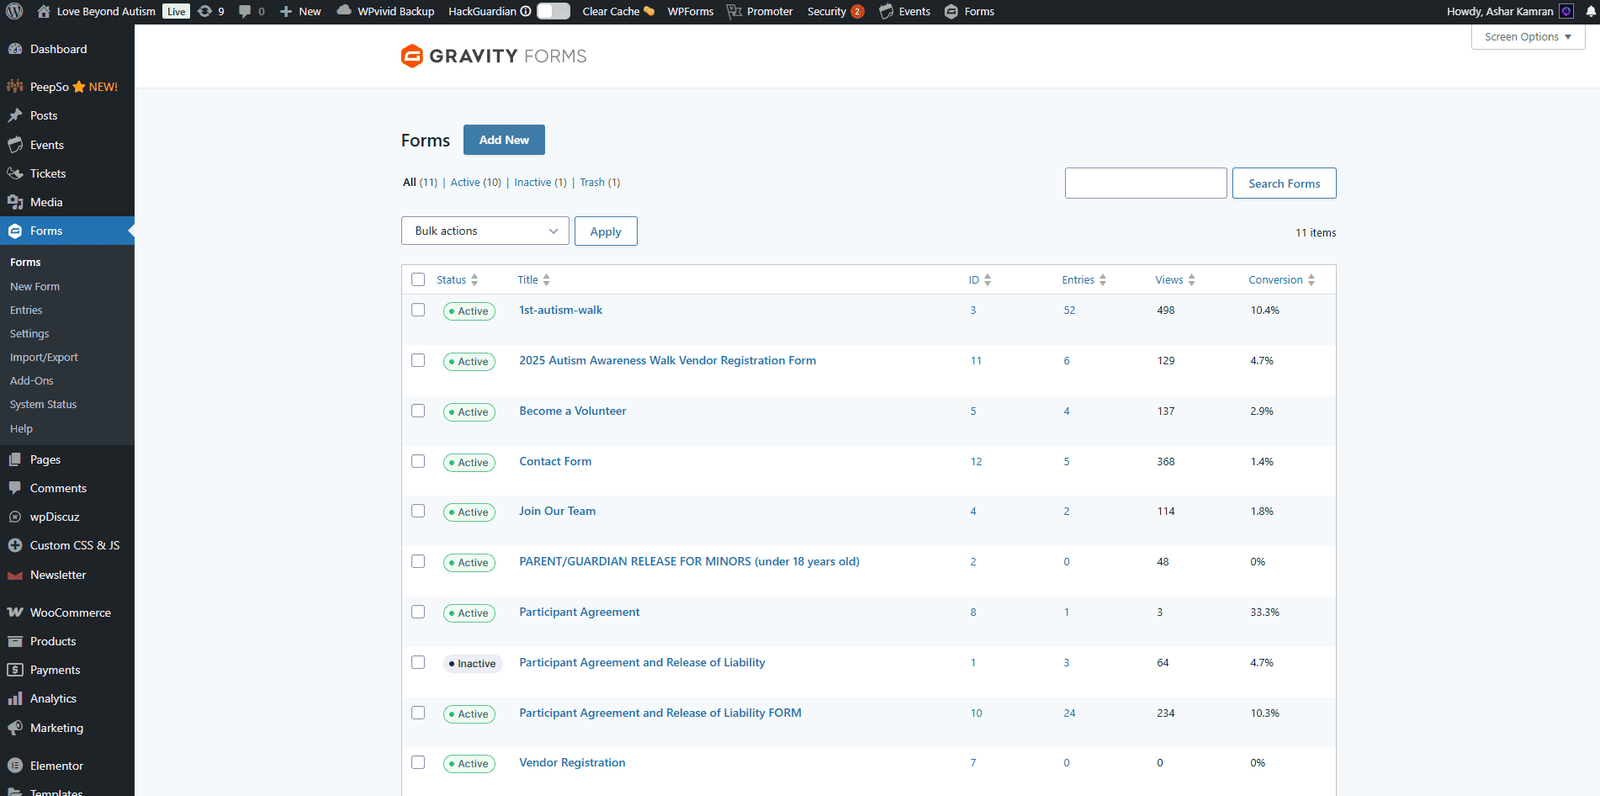Click the Comments sidebar icon

tap(15, 488)
